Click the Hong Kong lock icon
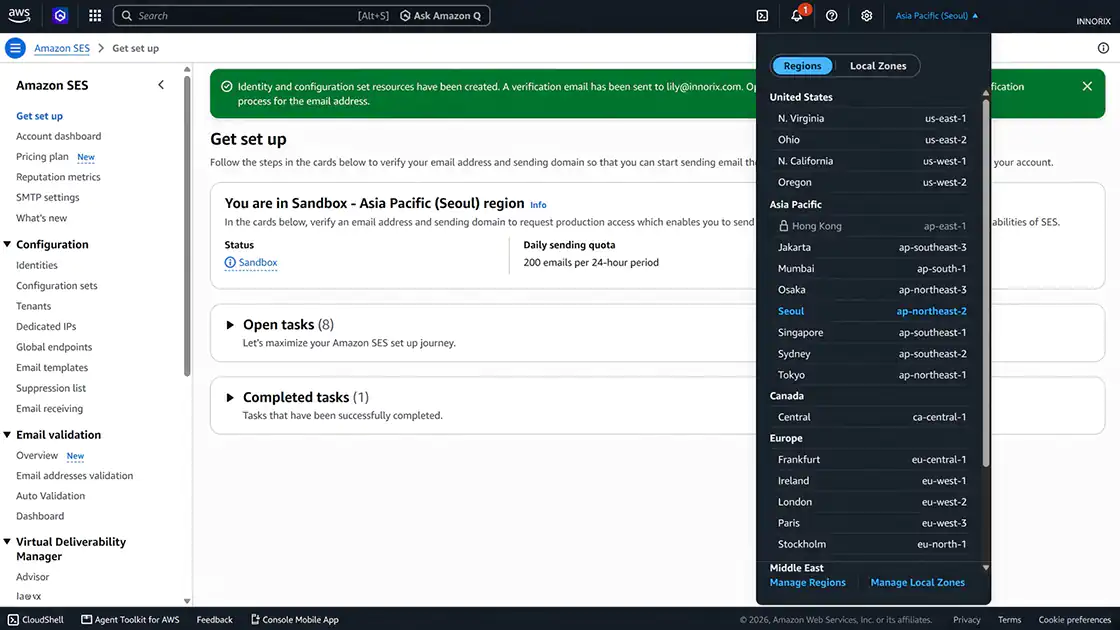The width and height of the screenshot is (1120, 630). (x=784, y=226)
